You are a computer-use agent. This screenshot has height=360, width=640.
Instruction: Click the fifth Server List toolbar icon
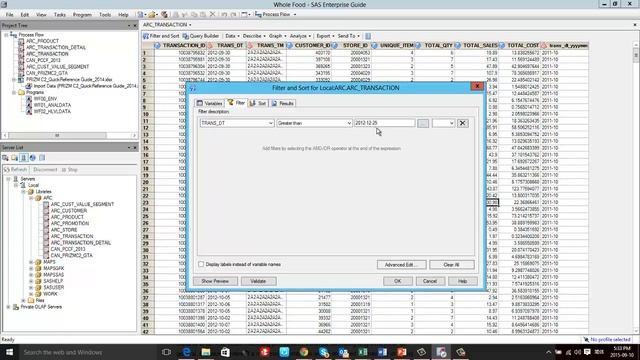(42, 158)
